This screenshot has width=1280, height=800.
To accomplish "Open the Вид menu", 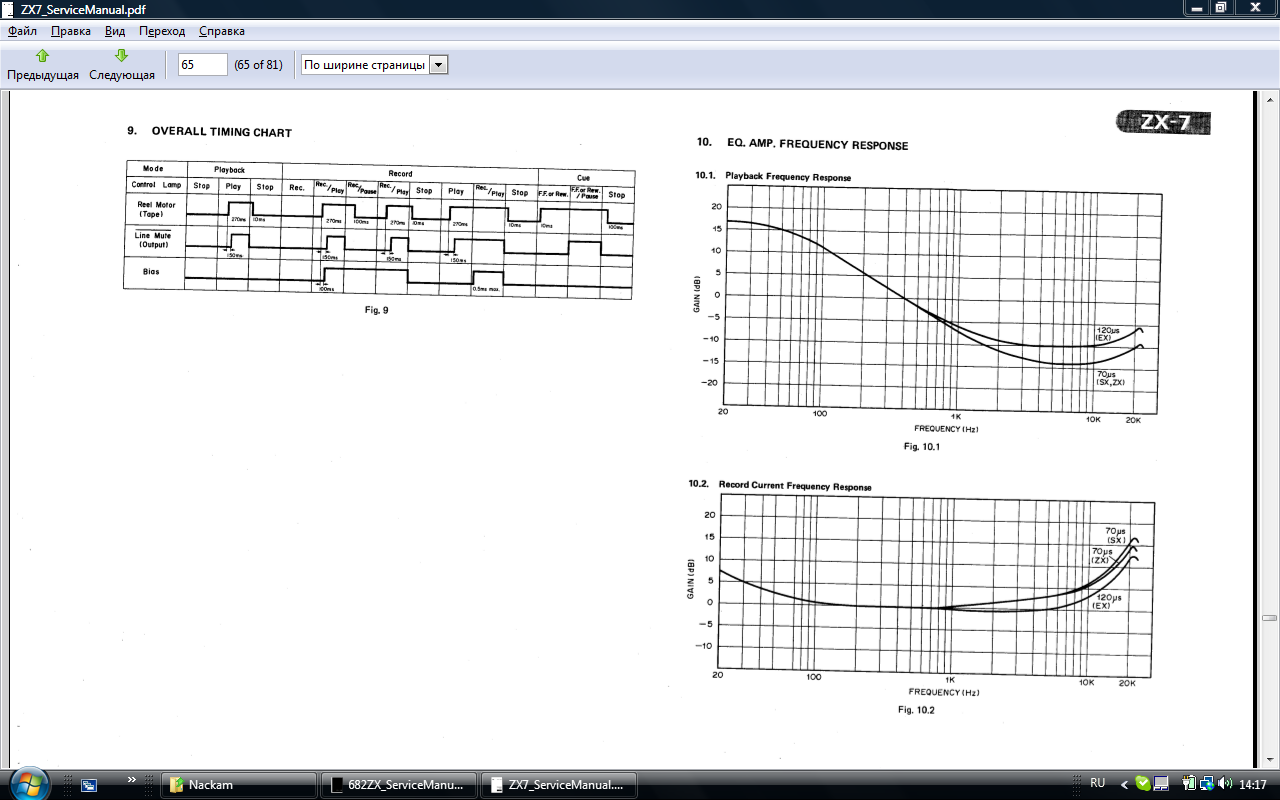I will (115, 31).
